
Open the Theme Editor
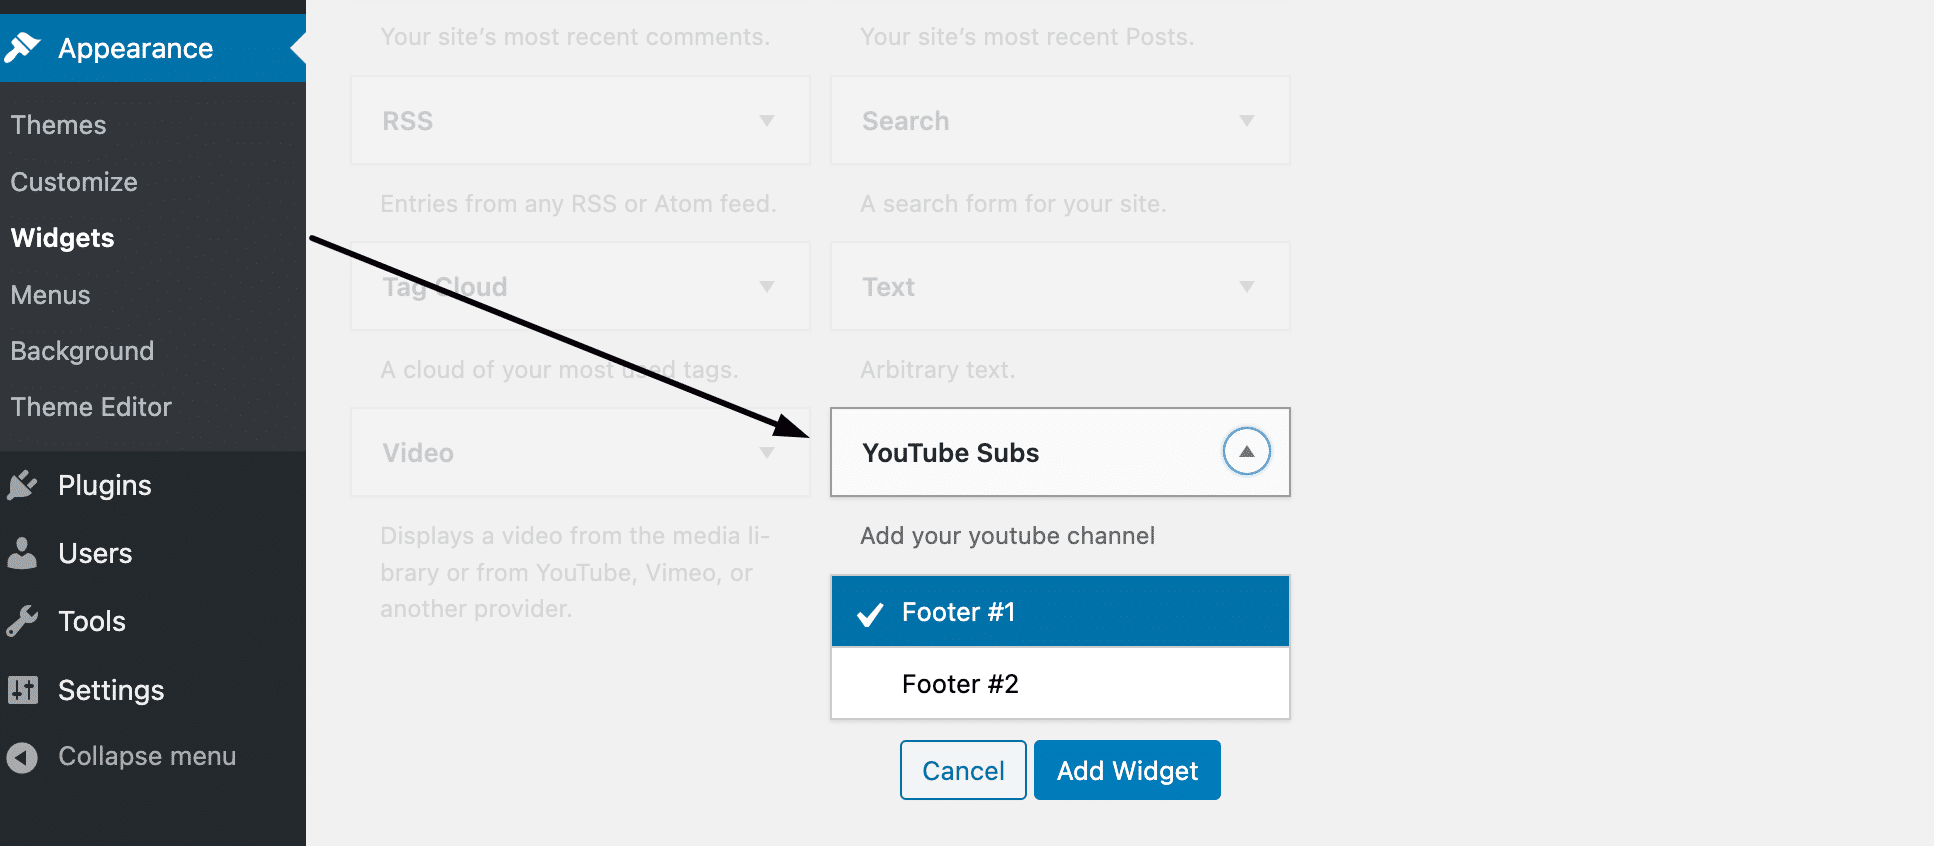click(90, 406)
